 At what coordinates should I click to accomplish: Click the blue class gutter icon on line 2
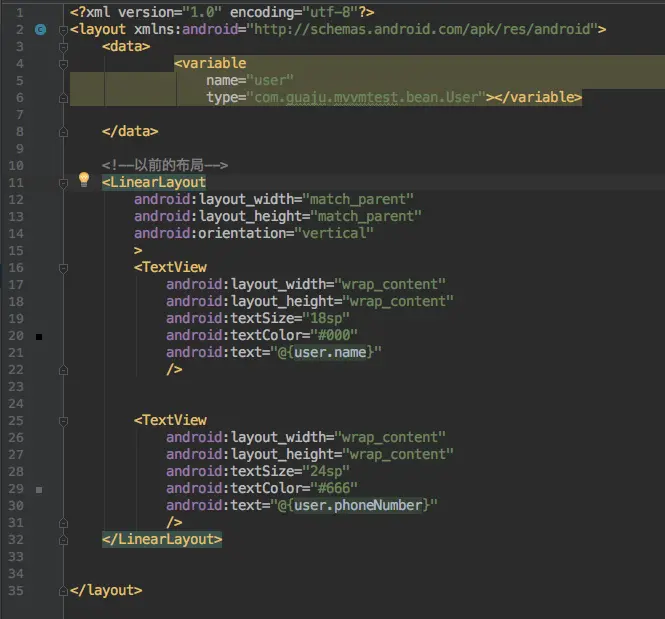tap(40, 29)
